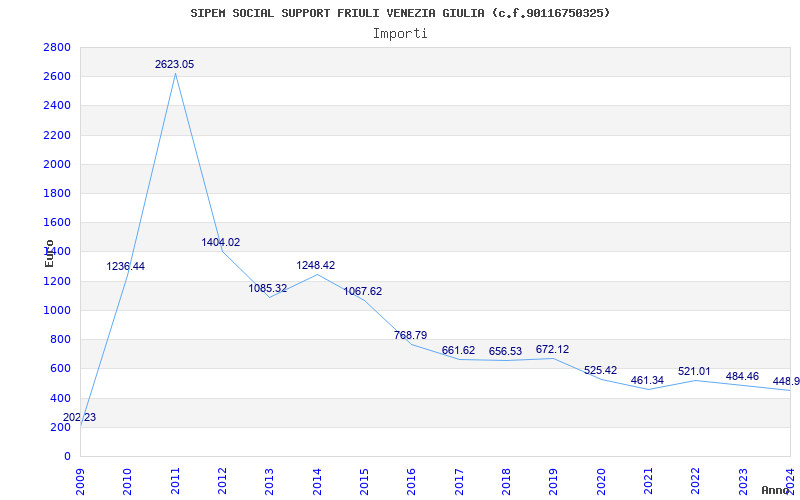Select the 2623.05 peak data label
The image size is (800, 500).
pyautogui.click(x=174, y=64)
